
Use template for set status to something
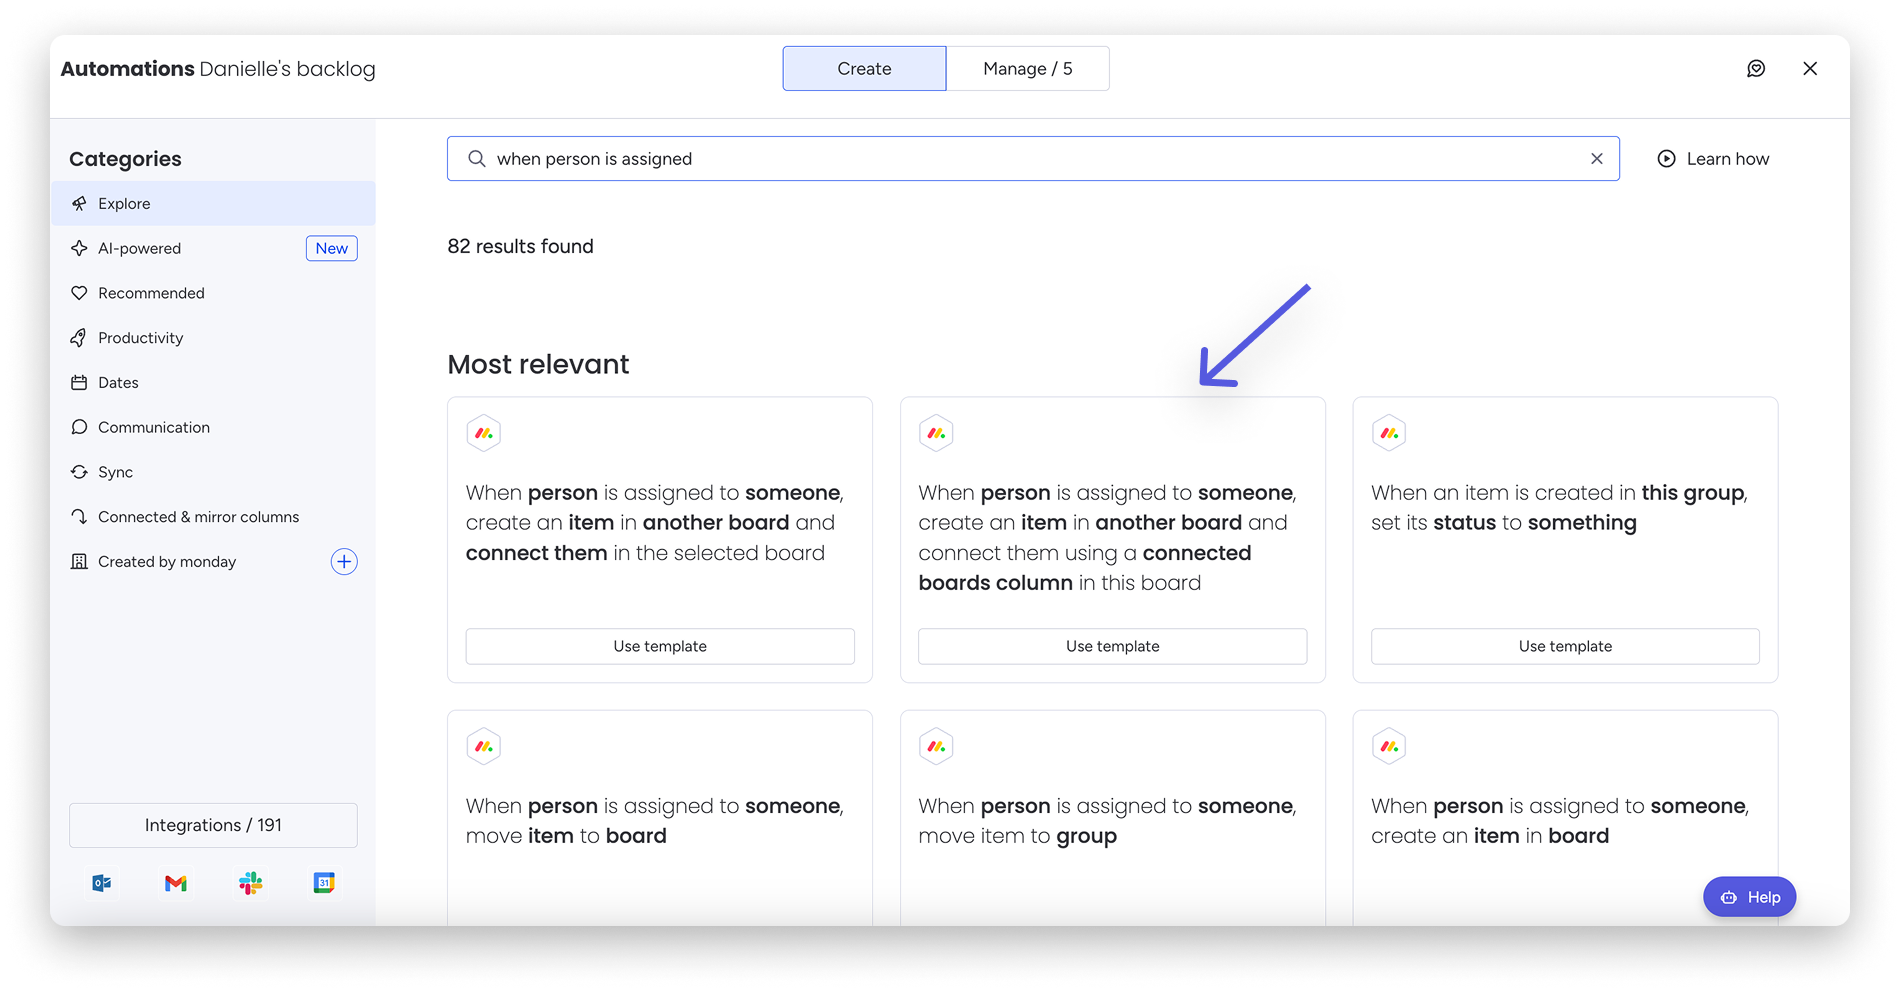point(1565,646)
